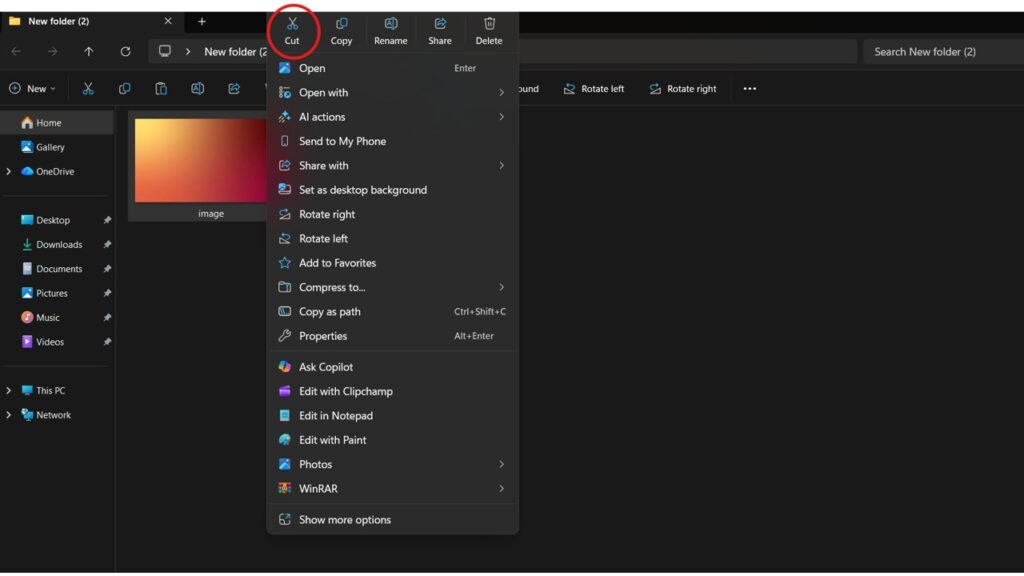
Task: Open the three-dots See more toolbar menu
Action: [750, 89]
